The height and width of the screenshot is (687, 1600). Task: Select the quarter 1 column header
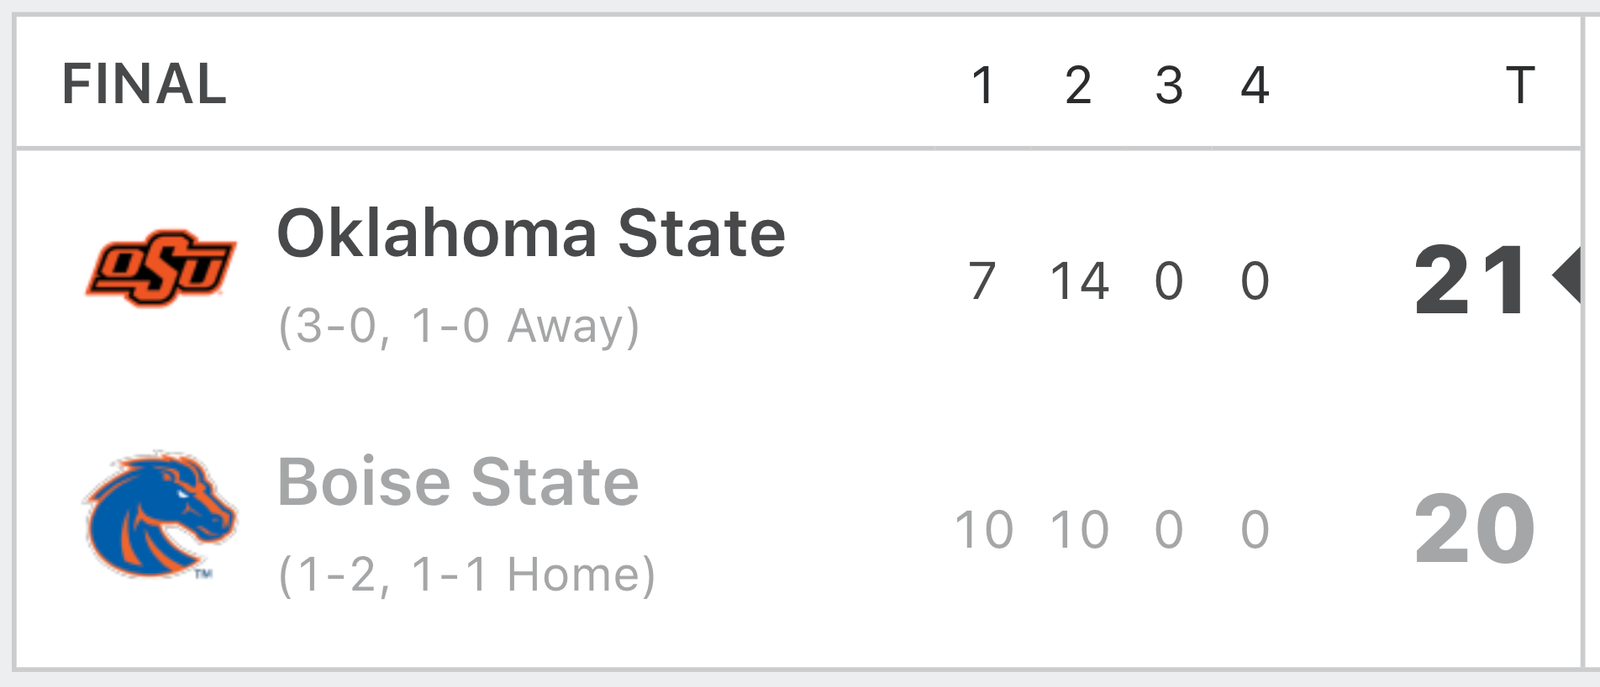983,85
